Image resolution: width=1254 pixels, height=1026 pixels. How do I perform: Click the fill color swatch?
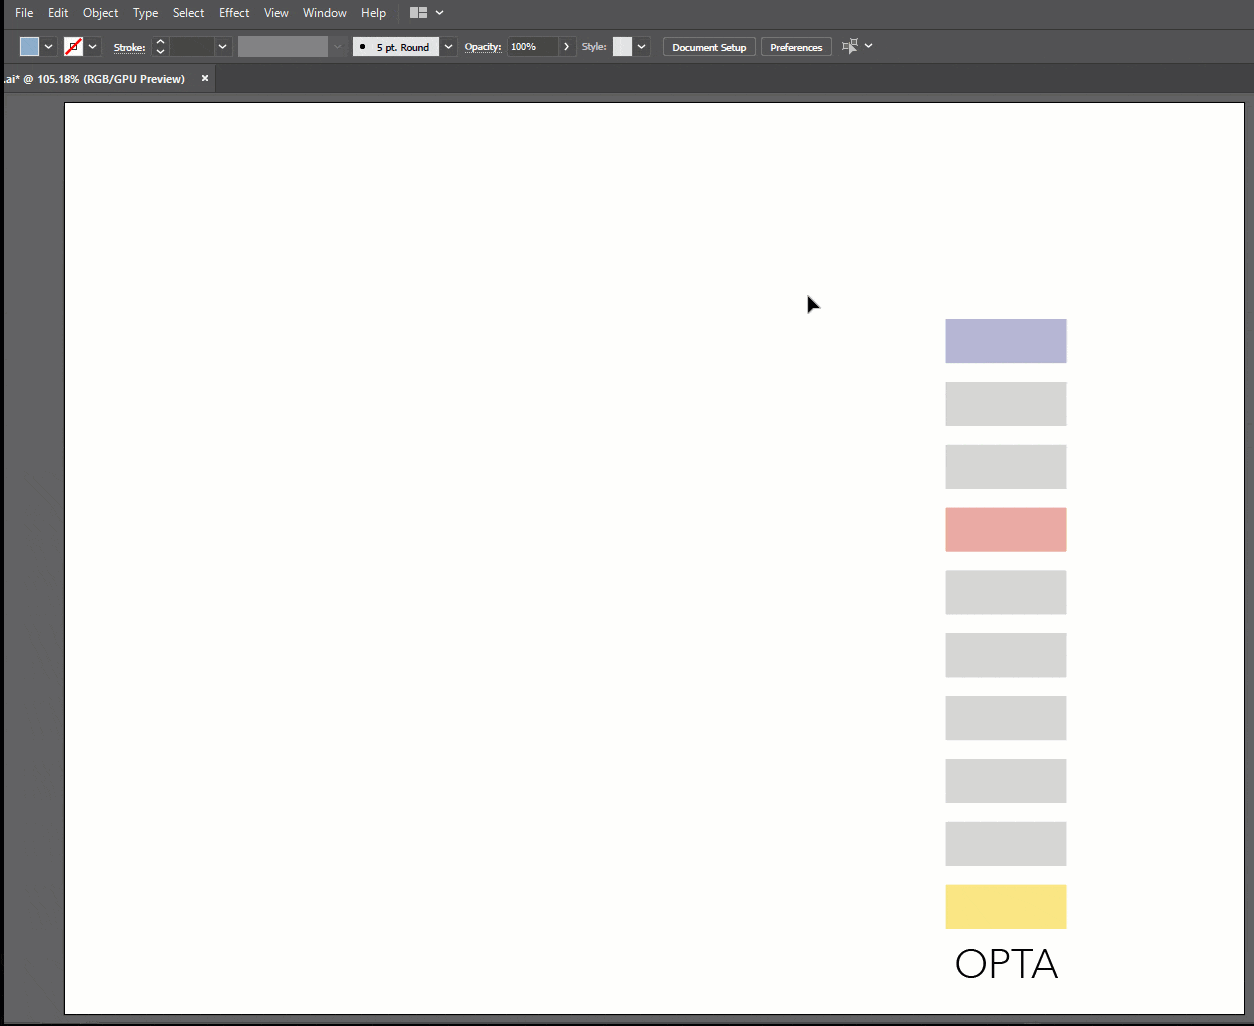click(29, 47)
